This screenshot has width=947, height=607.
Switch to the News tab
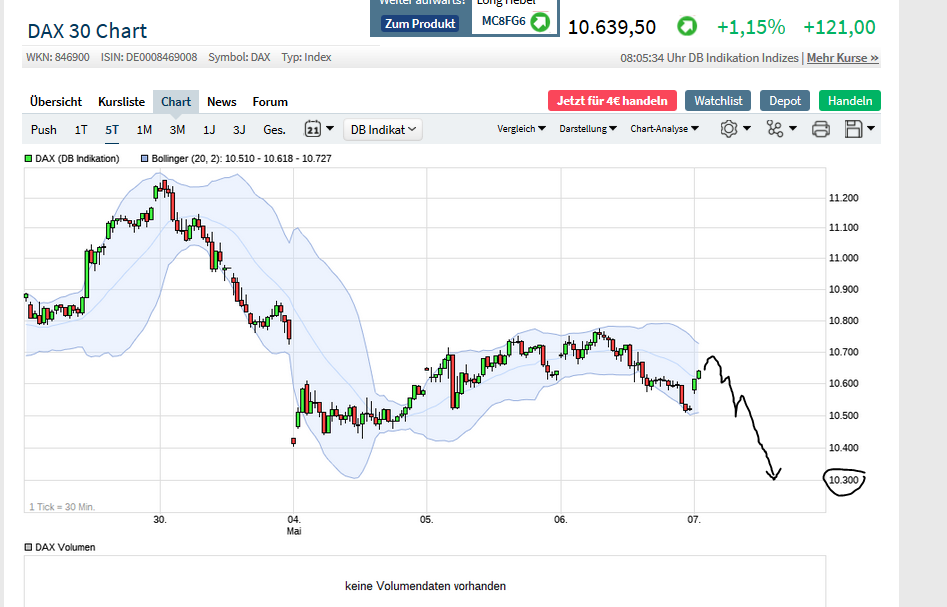[x=221, y=101]
